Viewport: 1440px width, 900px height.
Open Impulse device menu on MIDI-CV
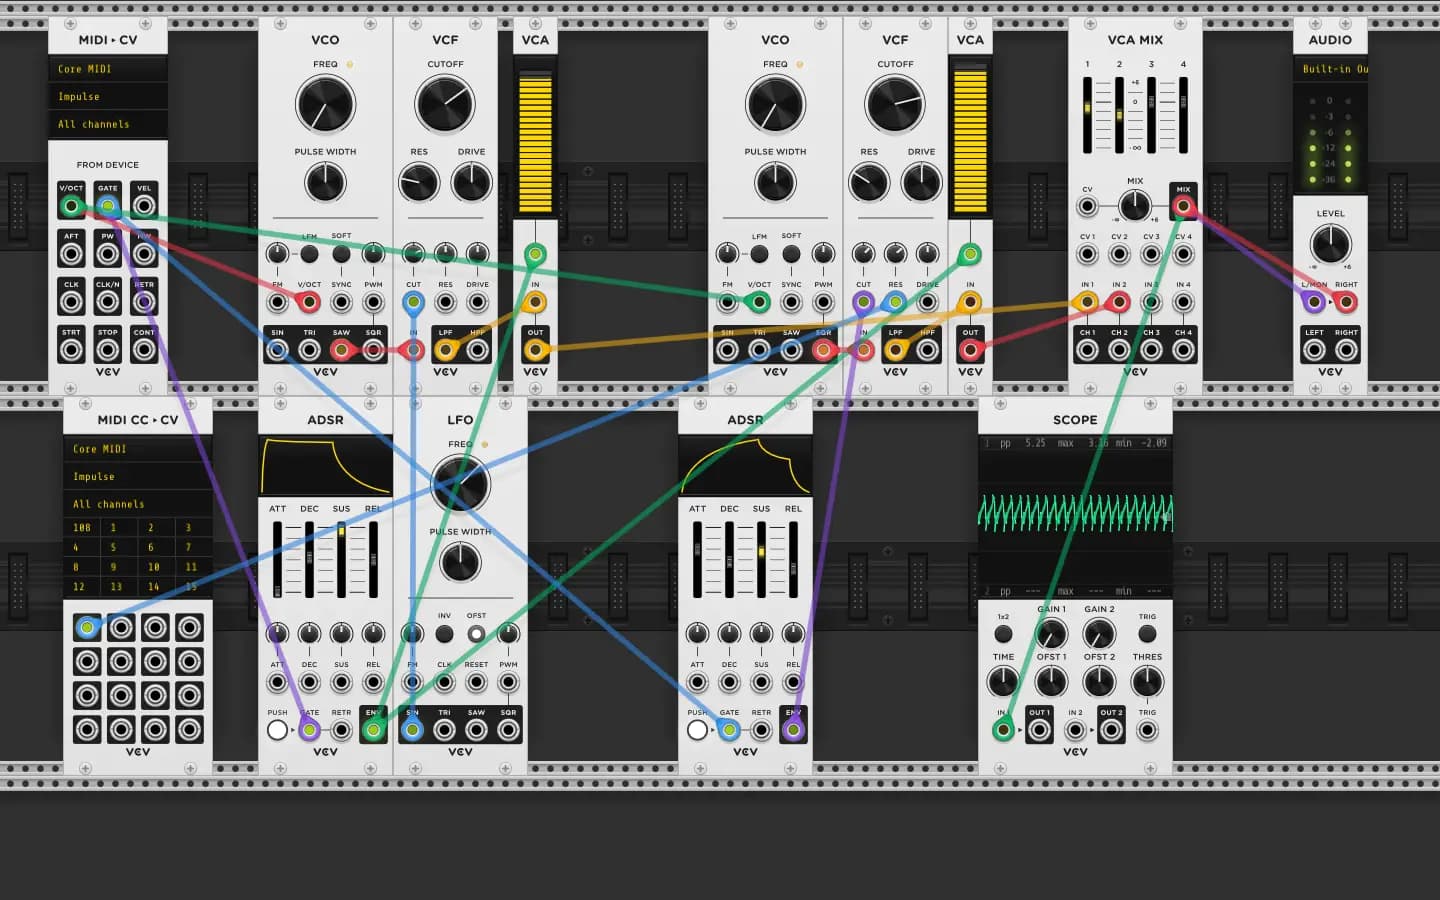(x=108, y=97)
